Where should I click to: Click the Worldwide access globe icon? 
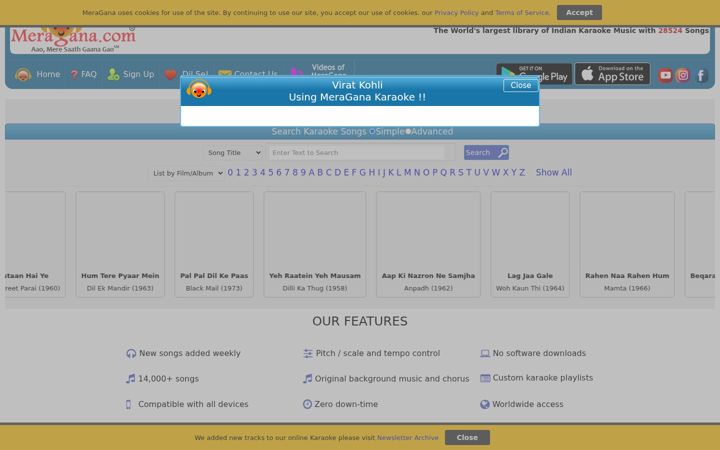485,404
